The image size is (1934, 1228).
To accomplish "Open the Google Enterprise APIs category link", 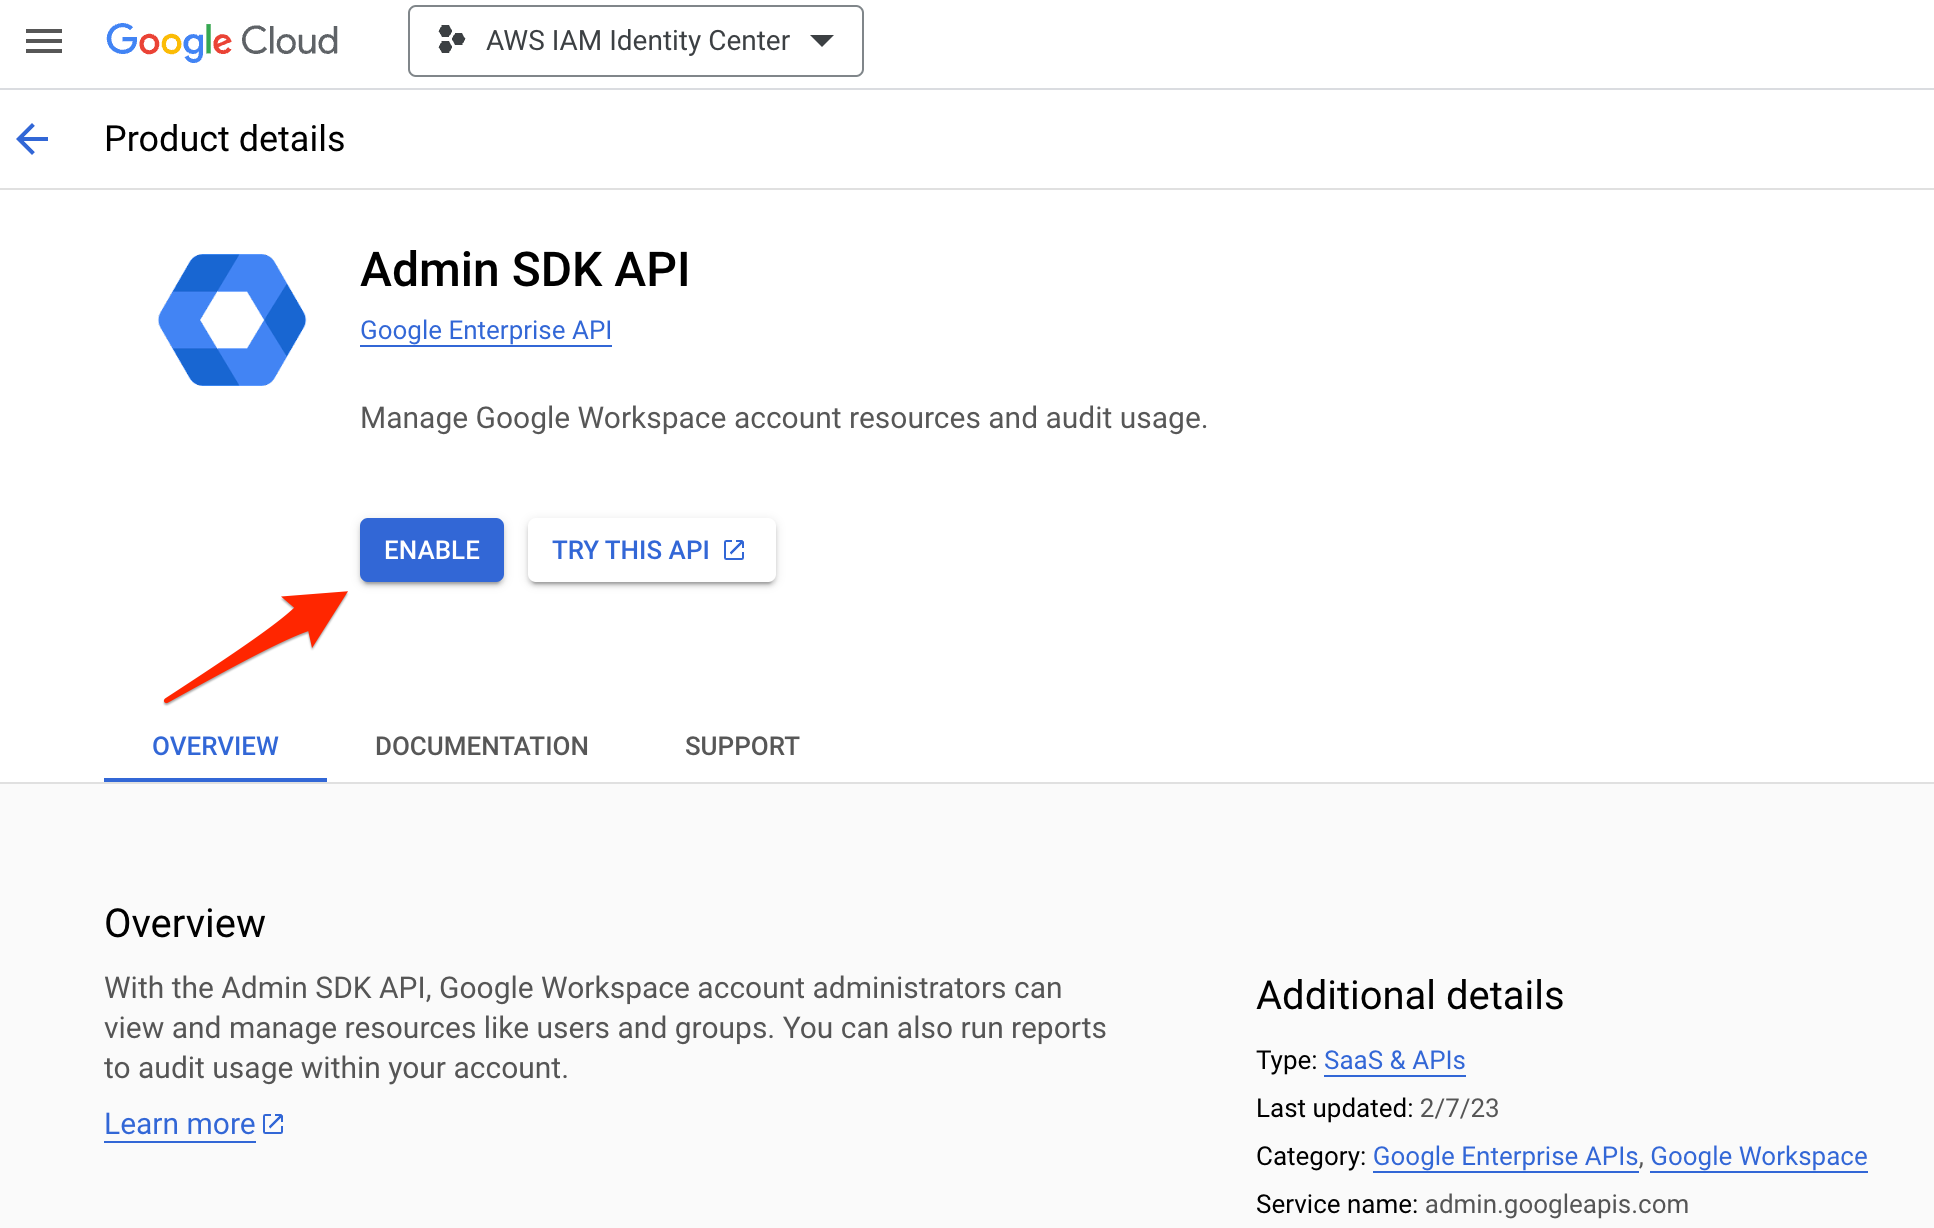I will click(1505, 1156).
